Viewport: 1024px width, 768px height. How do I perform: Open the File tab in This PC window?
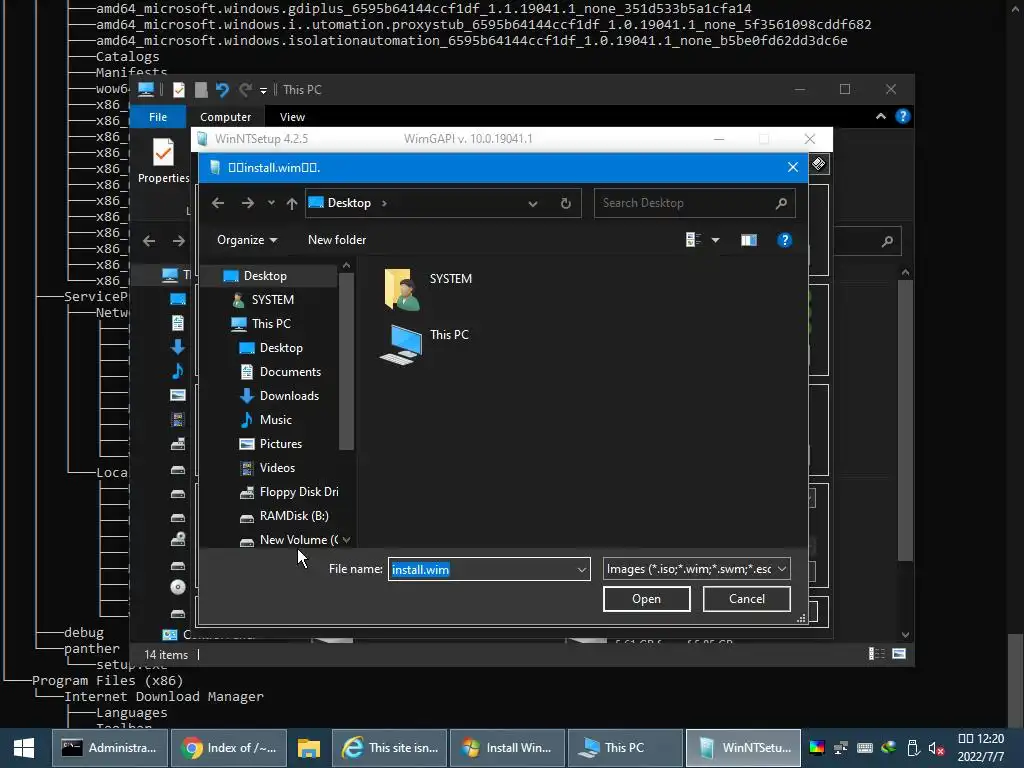tap(158, 117)
